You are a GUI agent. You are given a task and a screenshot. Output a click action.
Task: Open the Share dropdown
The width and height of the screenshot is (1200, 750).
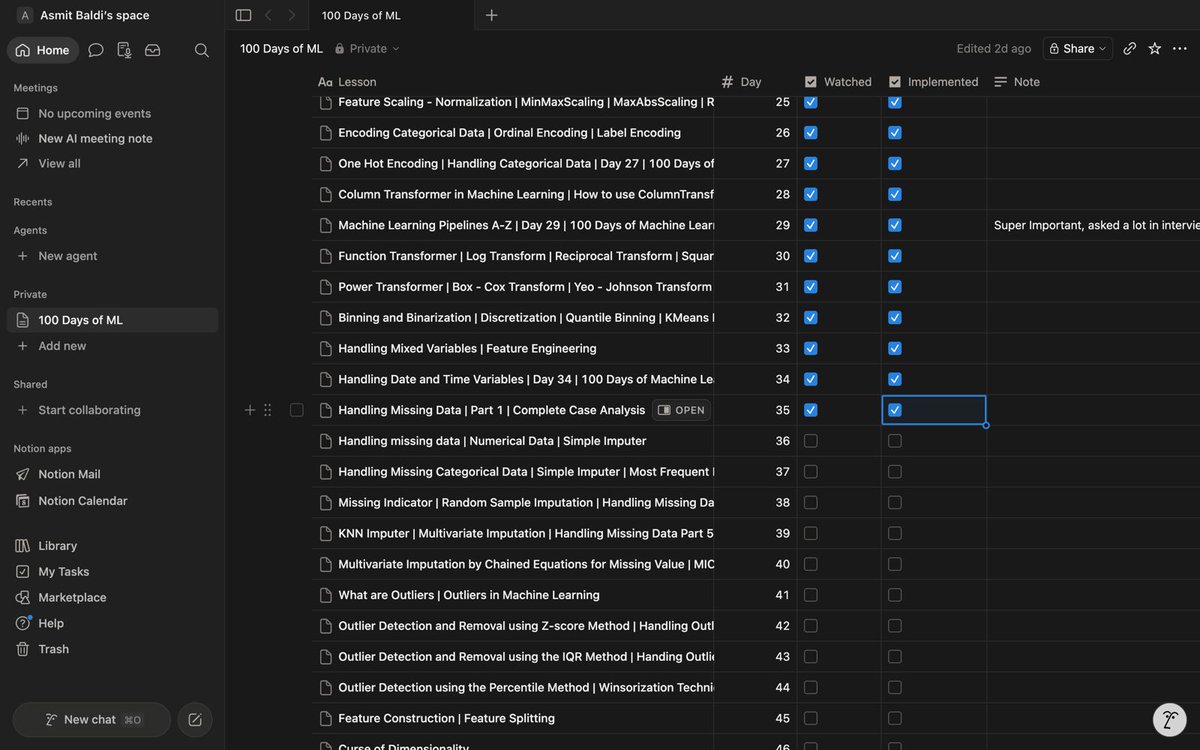point(1078,48)
